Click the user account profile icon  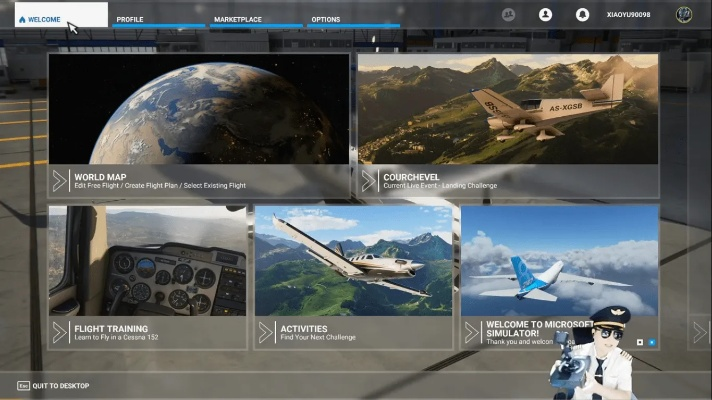coord(545,15)
